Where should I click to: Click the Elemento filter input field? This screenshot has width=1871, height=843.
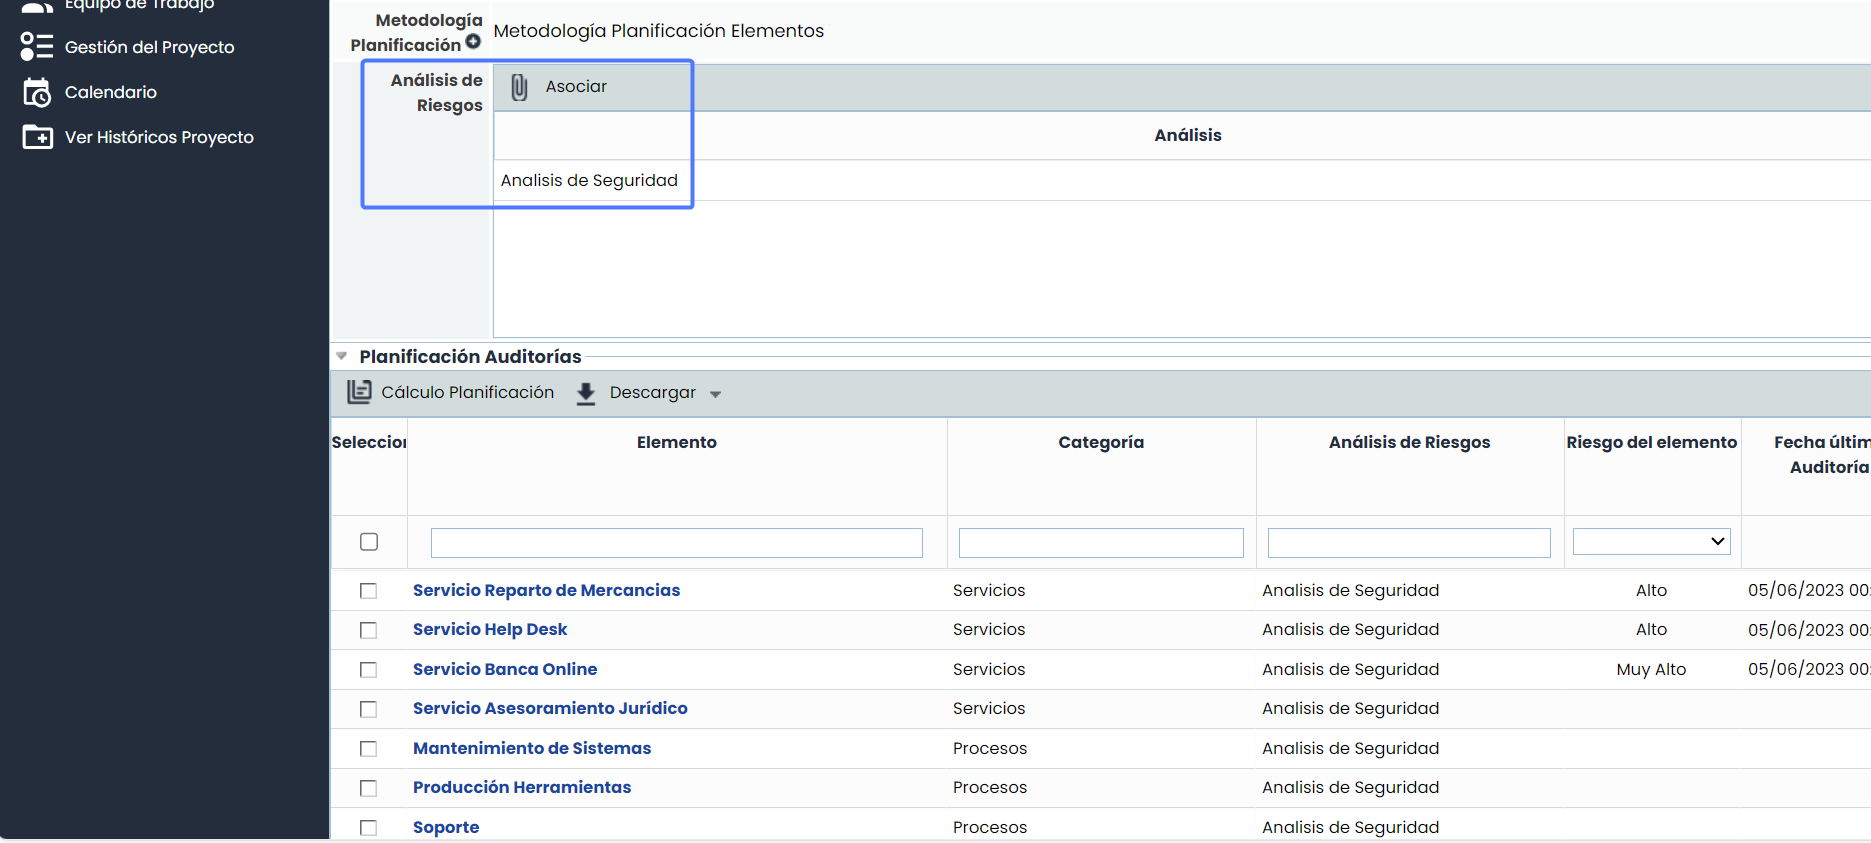[x=676, y=543]
